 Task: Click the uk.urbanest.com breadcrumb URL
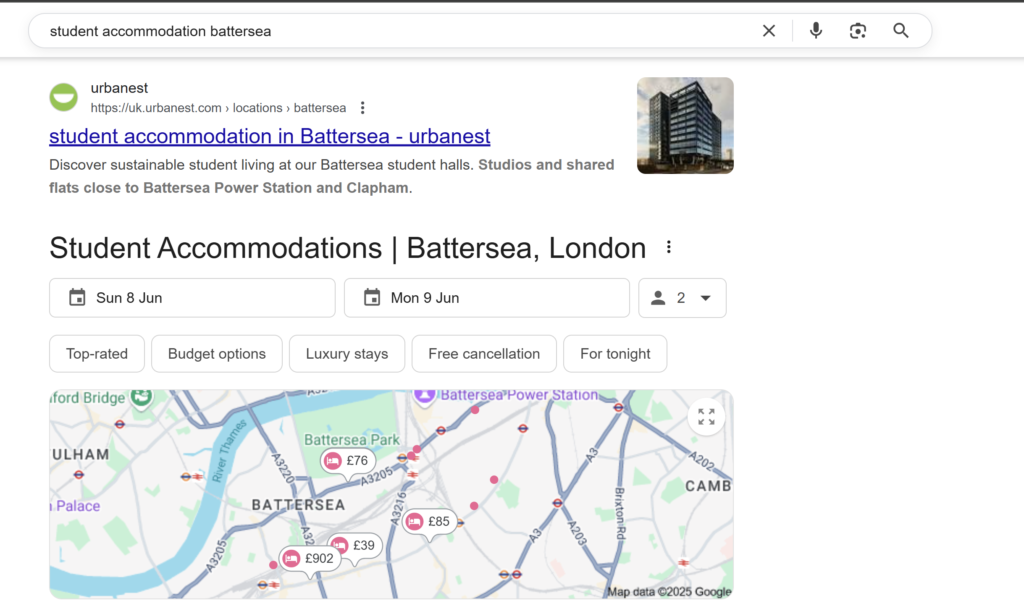pyautogui.click(x=218, y=108)
